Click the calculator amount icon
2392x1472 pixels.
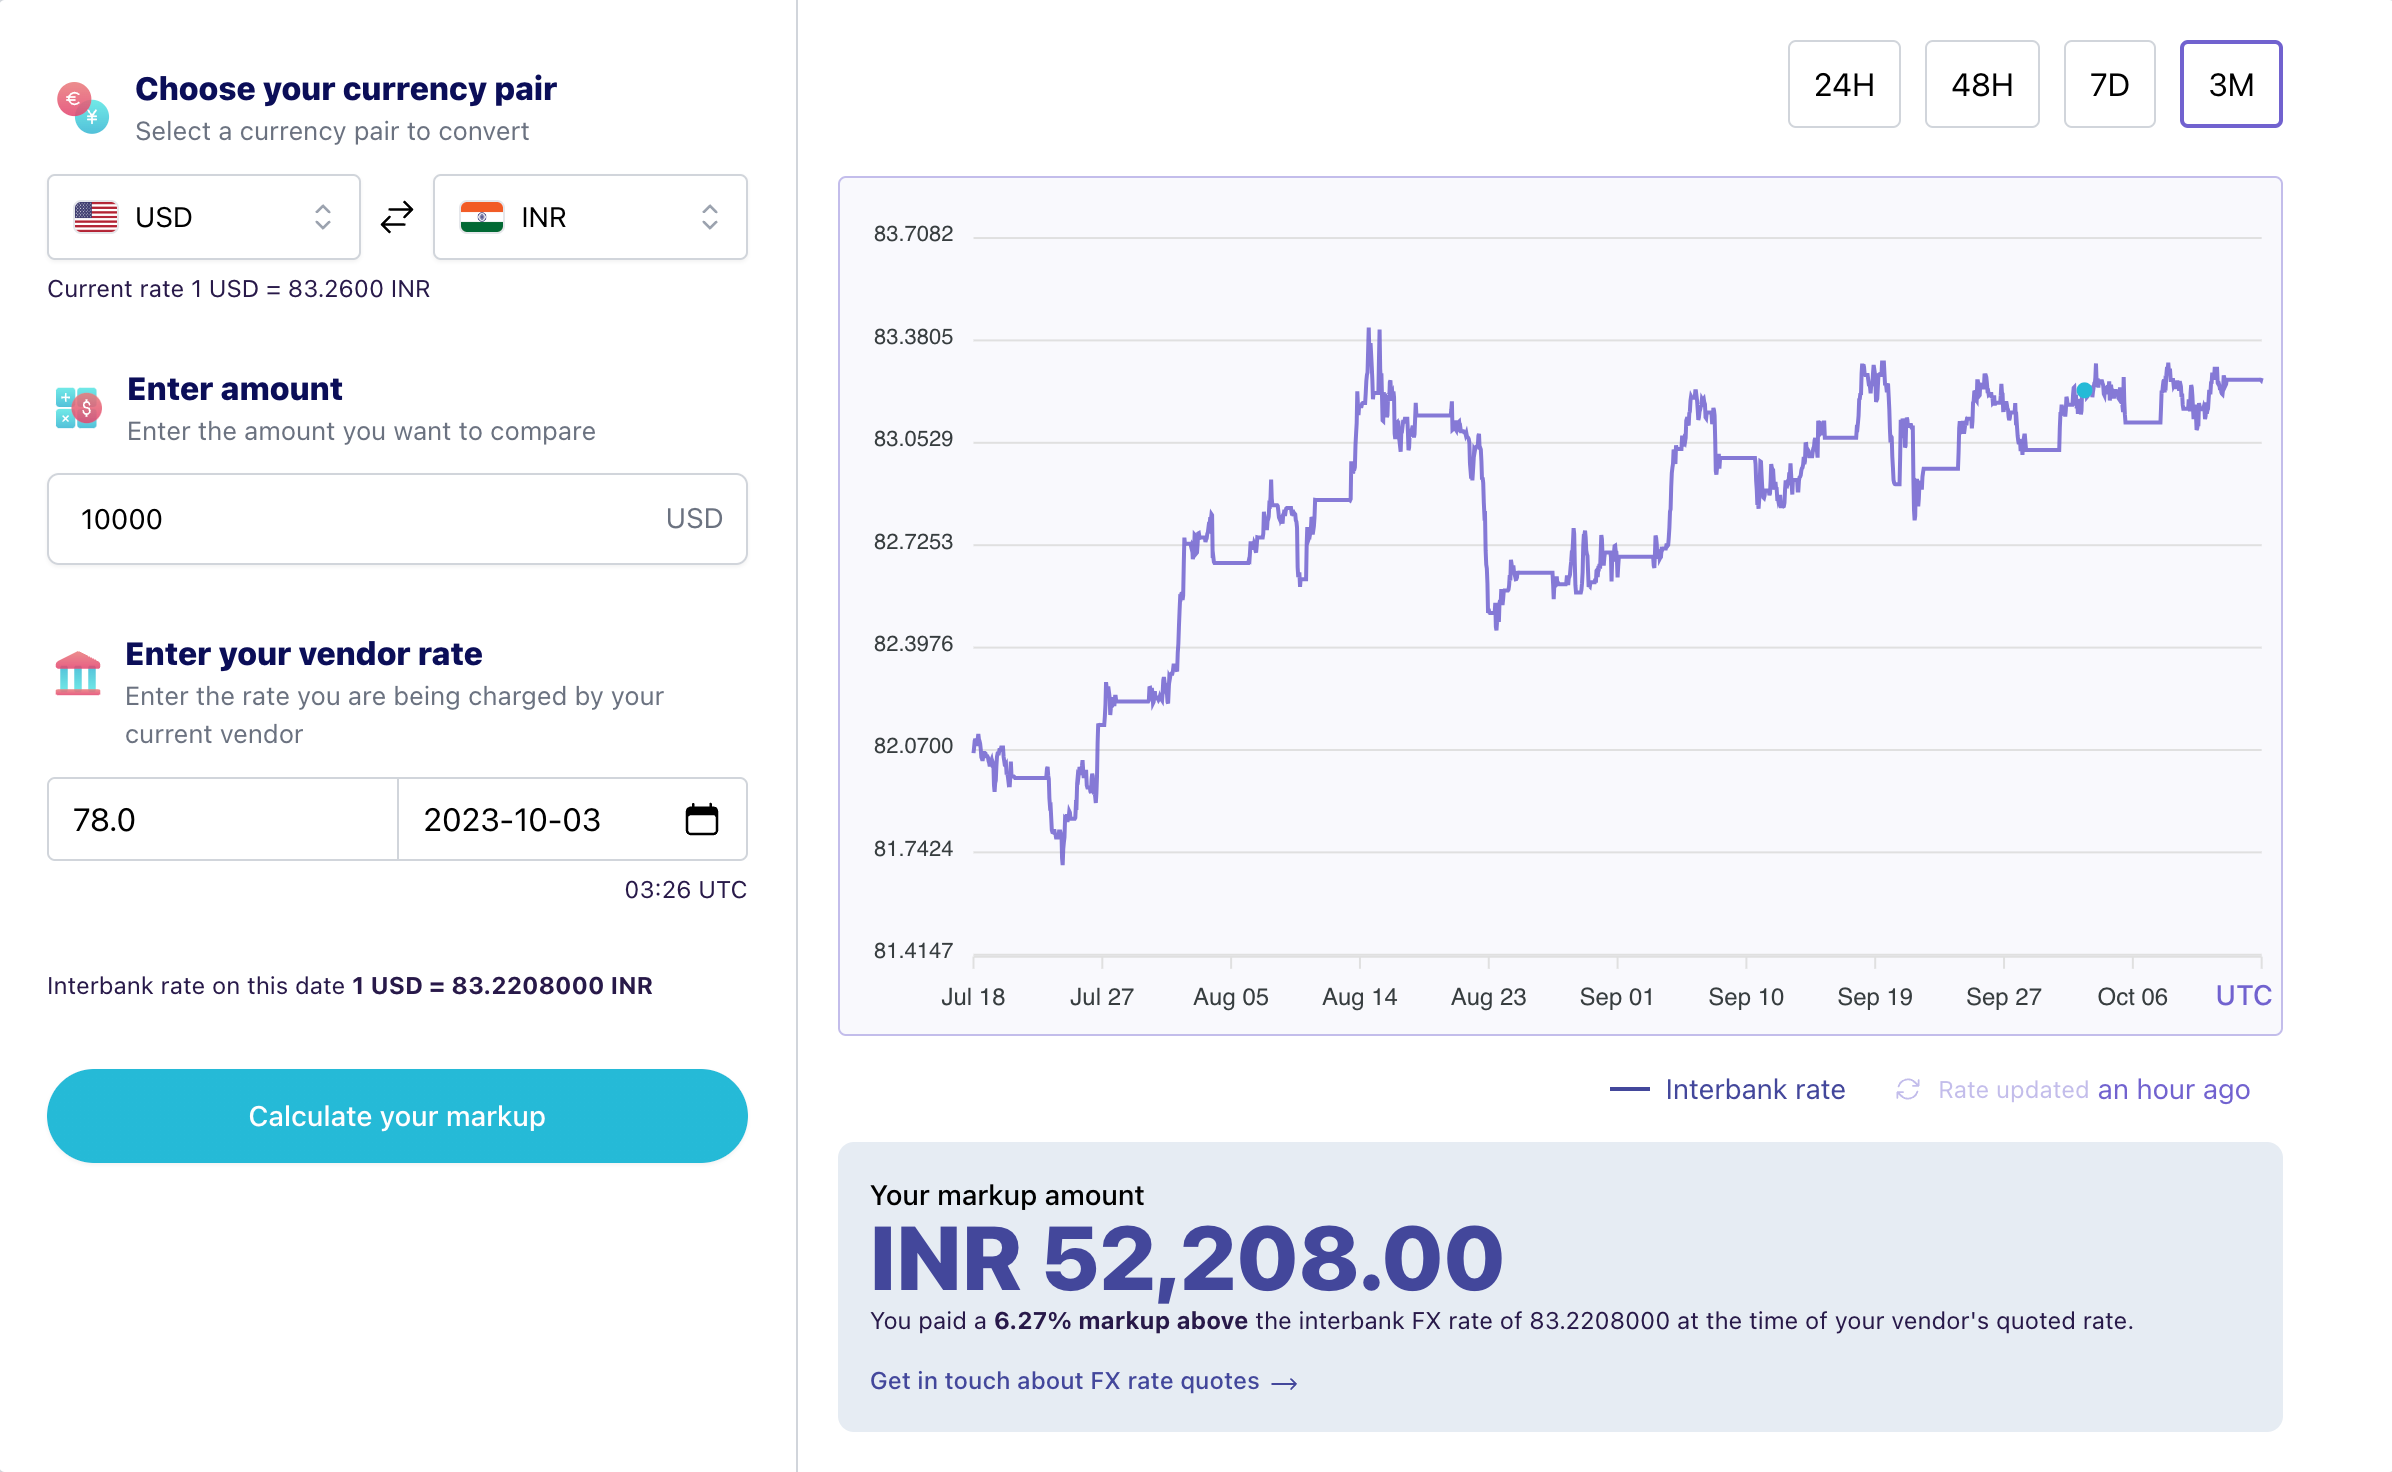tap(78, 408)
